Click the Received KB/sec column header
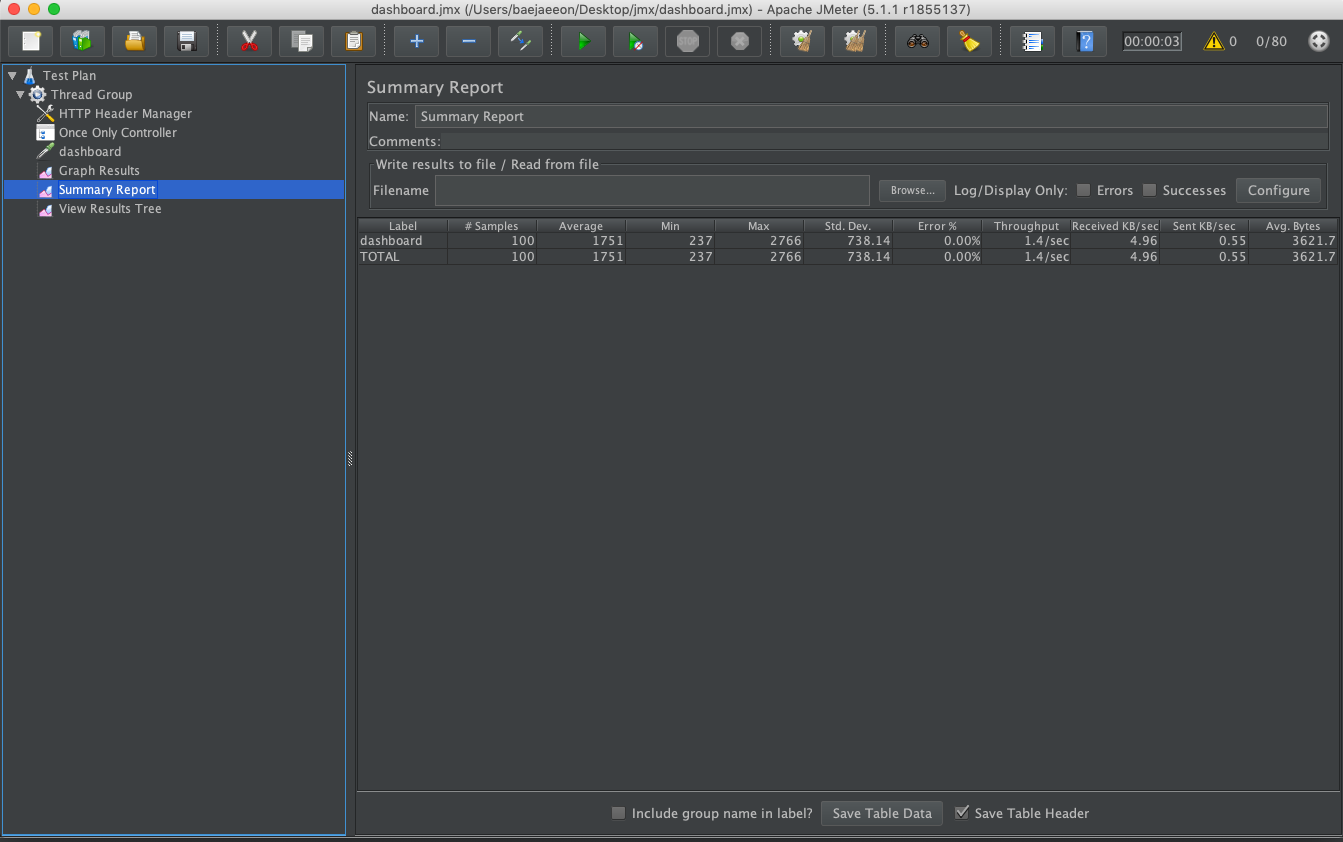Image resolution: width=1343 pixels, height=842 pixels. [x=1115, y=226]
